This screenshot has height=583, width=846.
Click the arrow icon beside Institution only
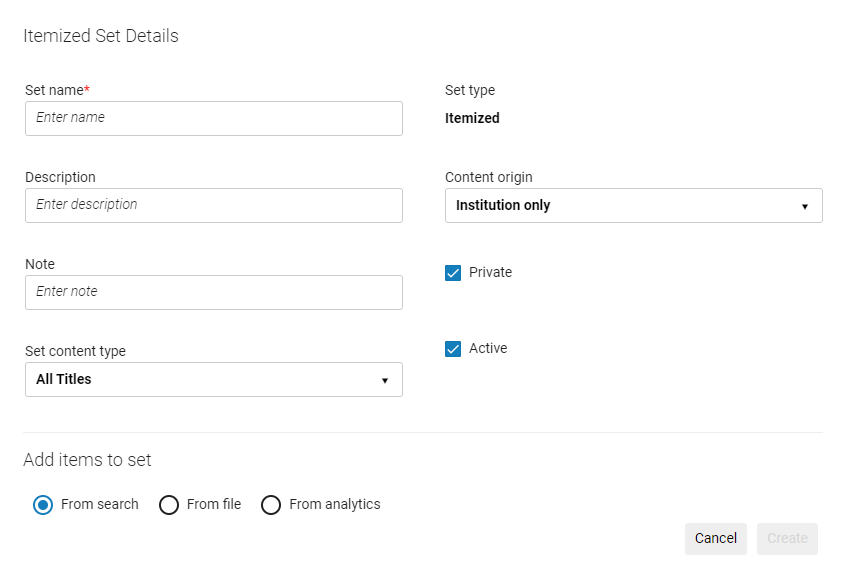(804, 206)
